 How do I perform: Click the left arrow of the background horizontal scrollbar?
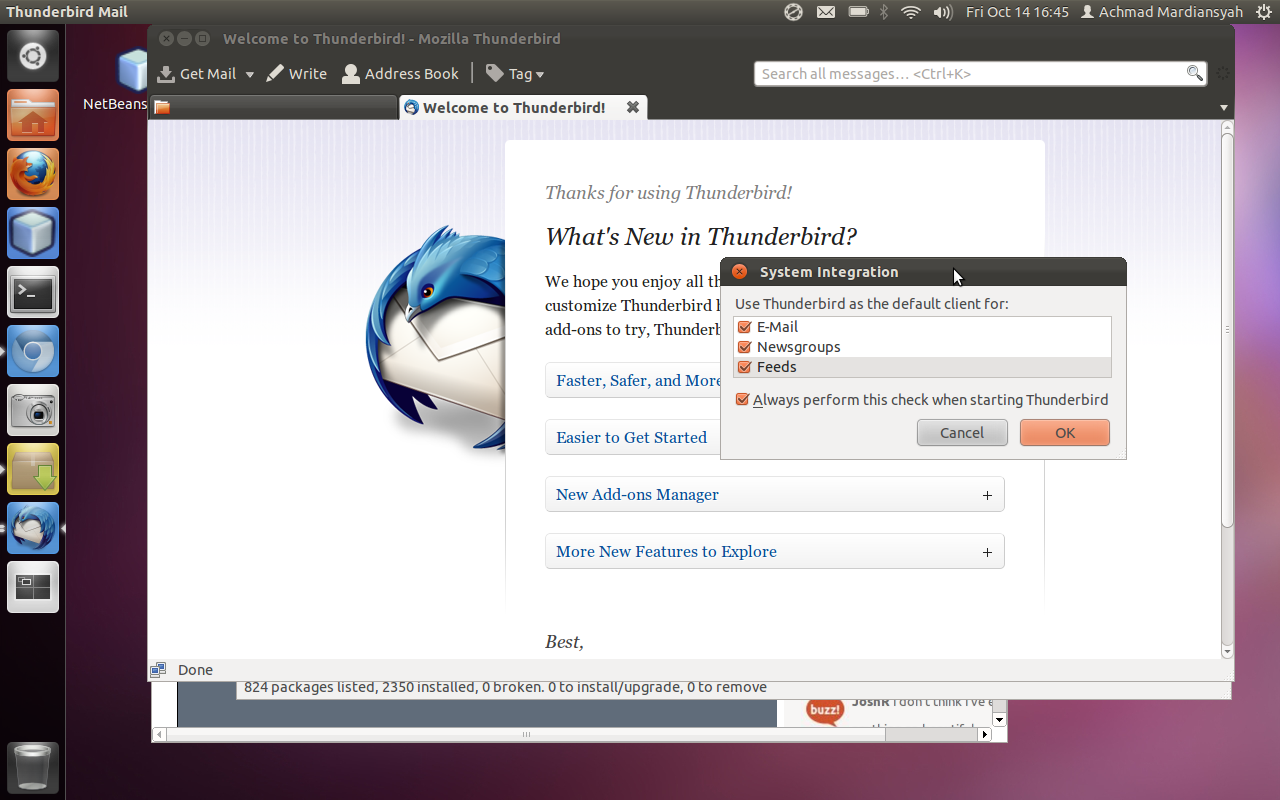(159, 734)
